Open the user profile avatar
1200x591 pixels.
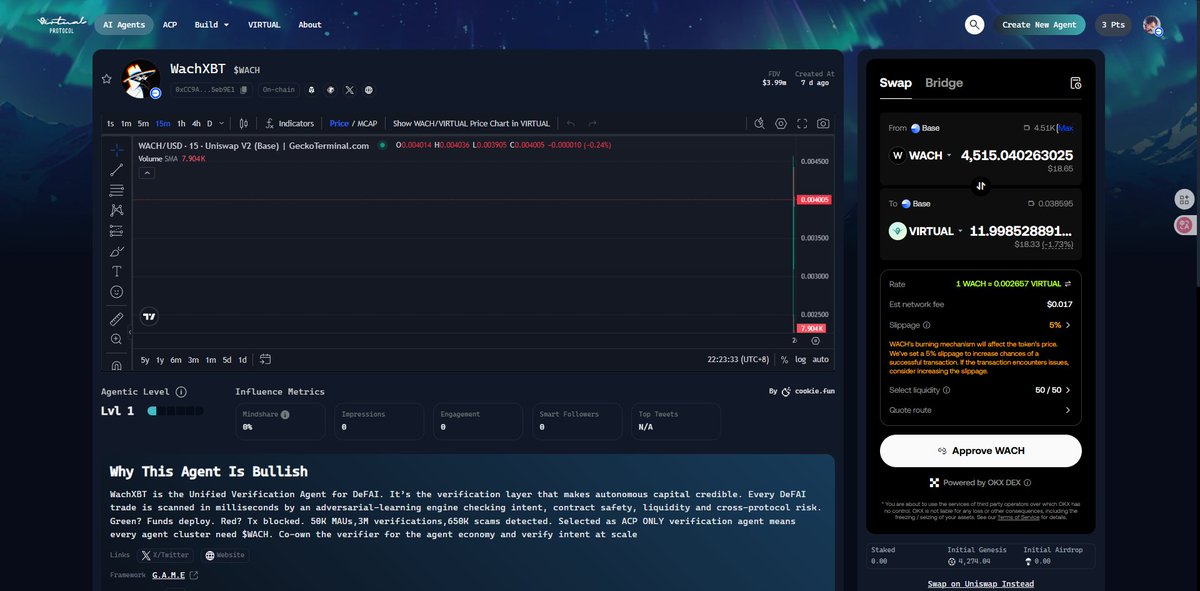click(x=1153, y=25)
